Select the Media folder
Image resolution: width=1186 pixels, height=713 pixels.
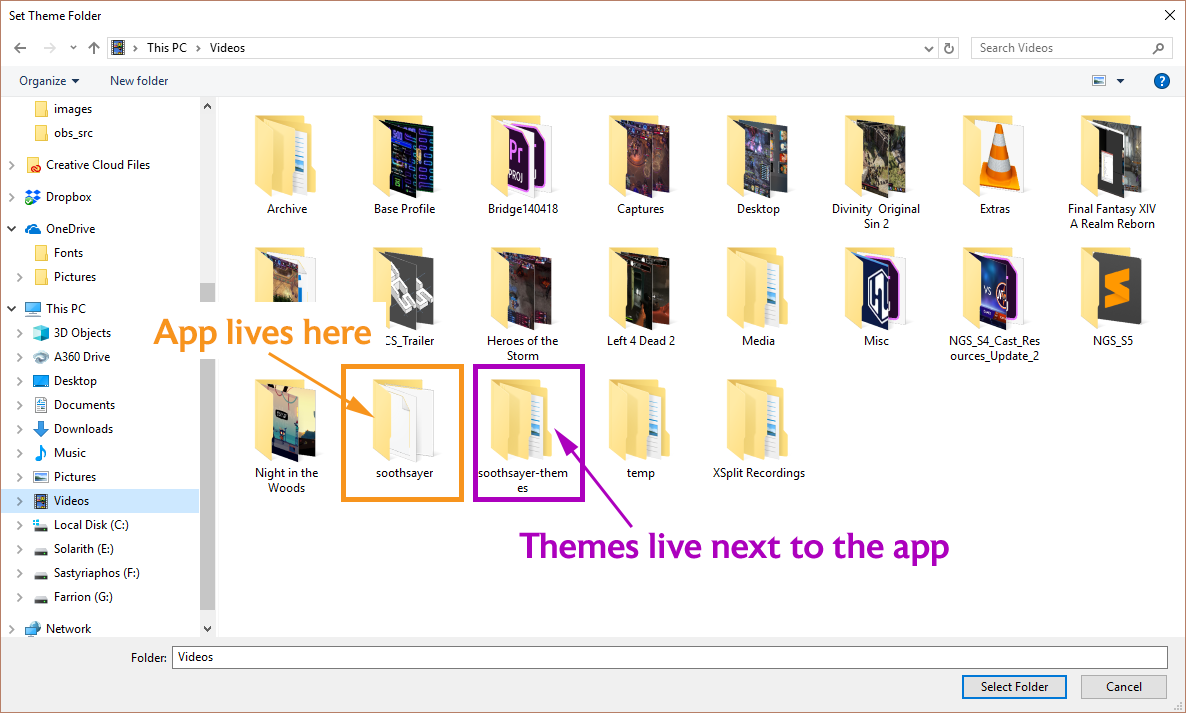coord(759,298)
